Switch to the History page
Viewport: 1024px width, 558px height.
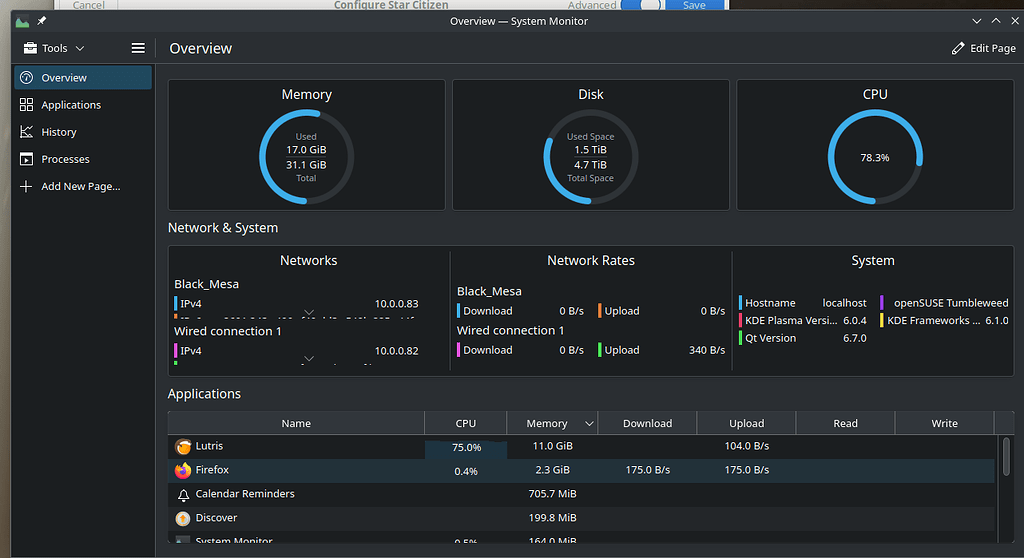click(59, 132)
